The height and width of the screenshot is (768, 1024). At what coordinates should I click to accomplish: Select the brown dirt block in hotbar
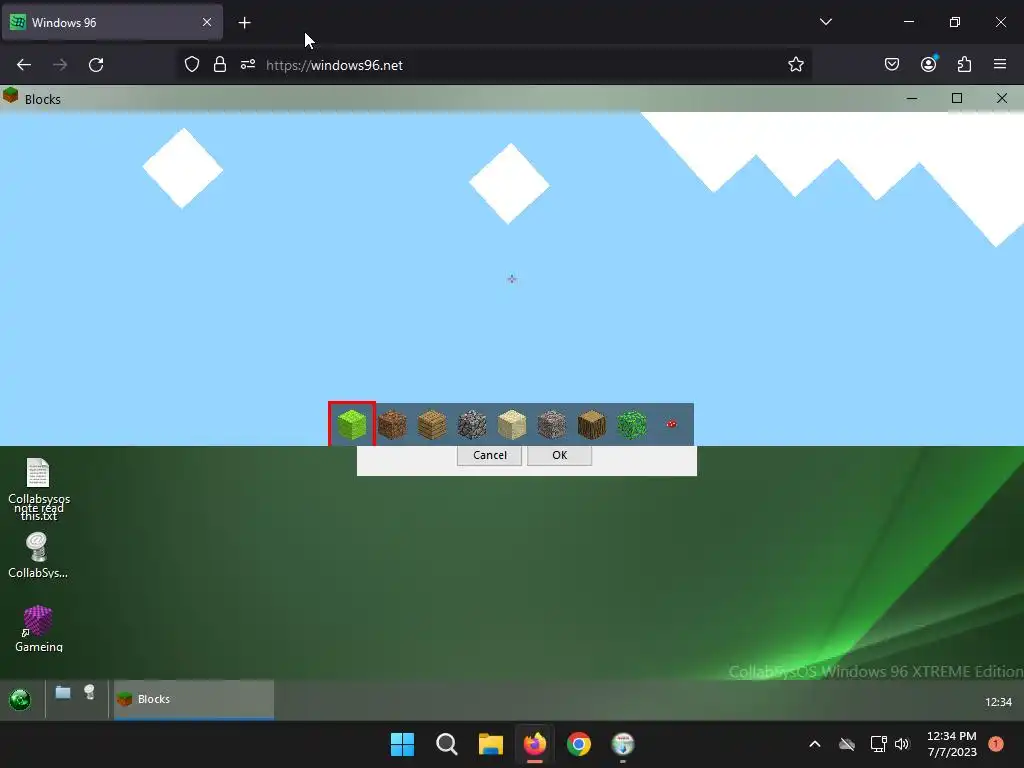tap(392, 424)
